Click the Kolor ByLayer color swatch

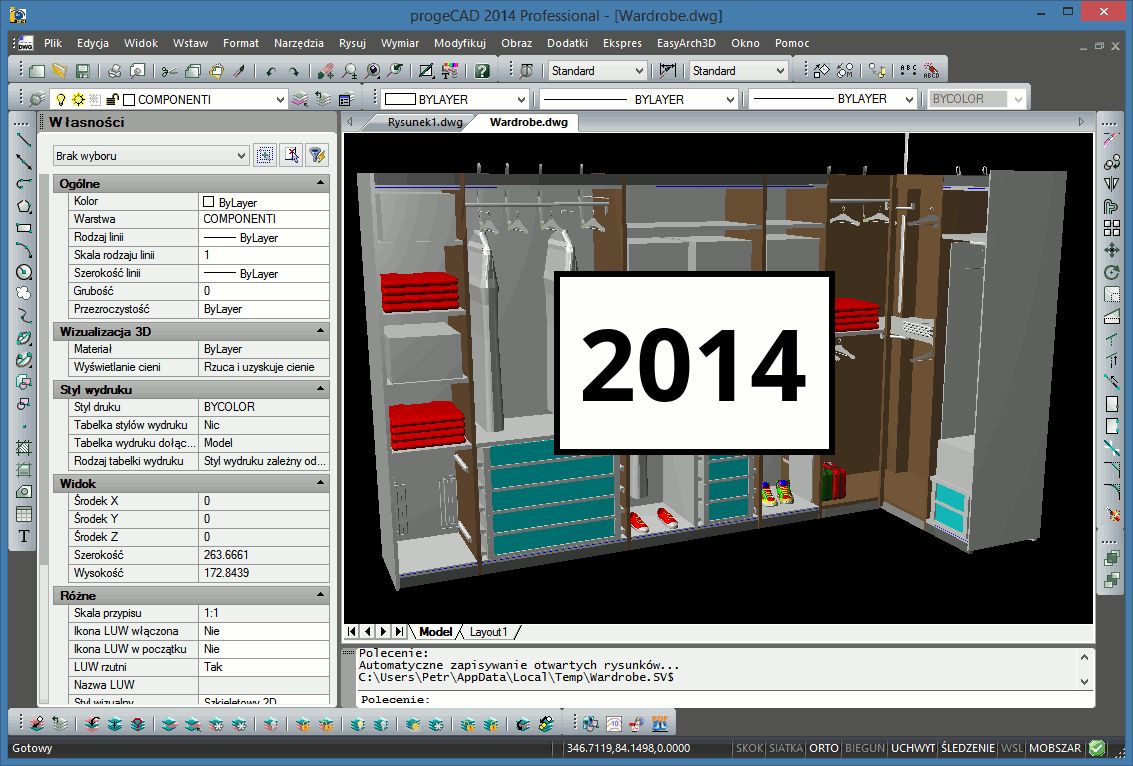209,202
